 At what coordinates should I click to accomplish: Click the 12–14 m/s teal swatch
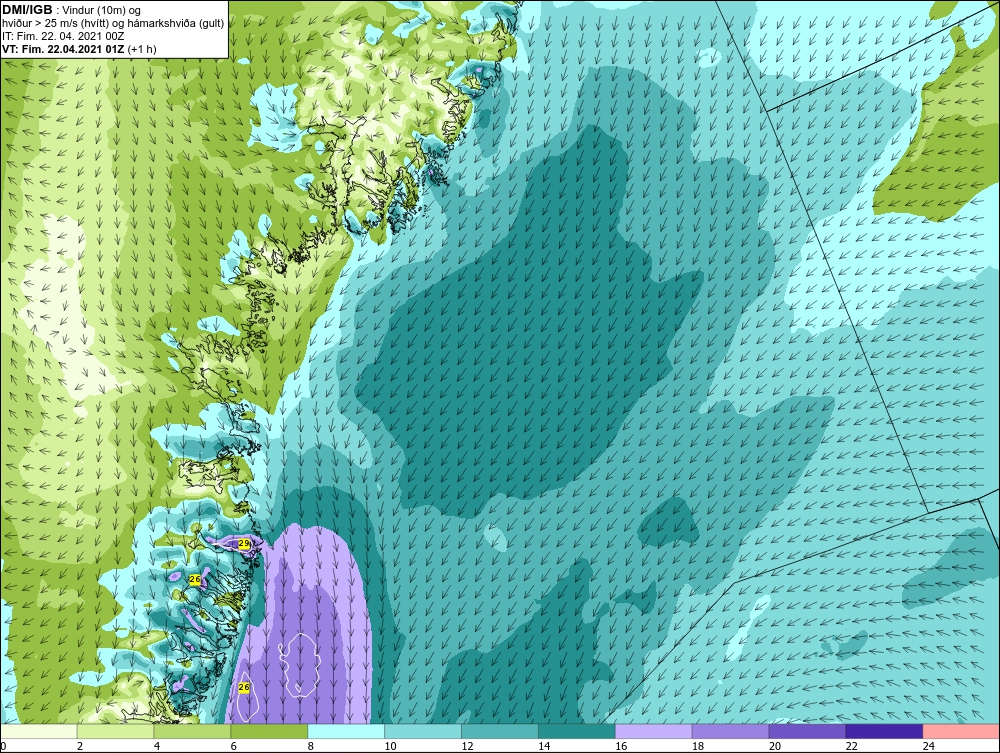pyautogui.click(x=499, y=732)
